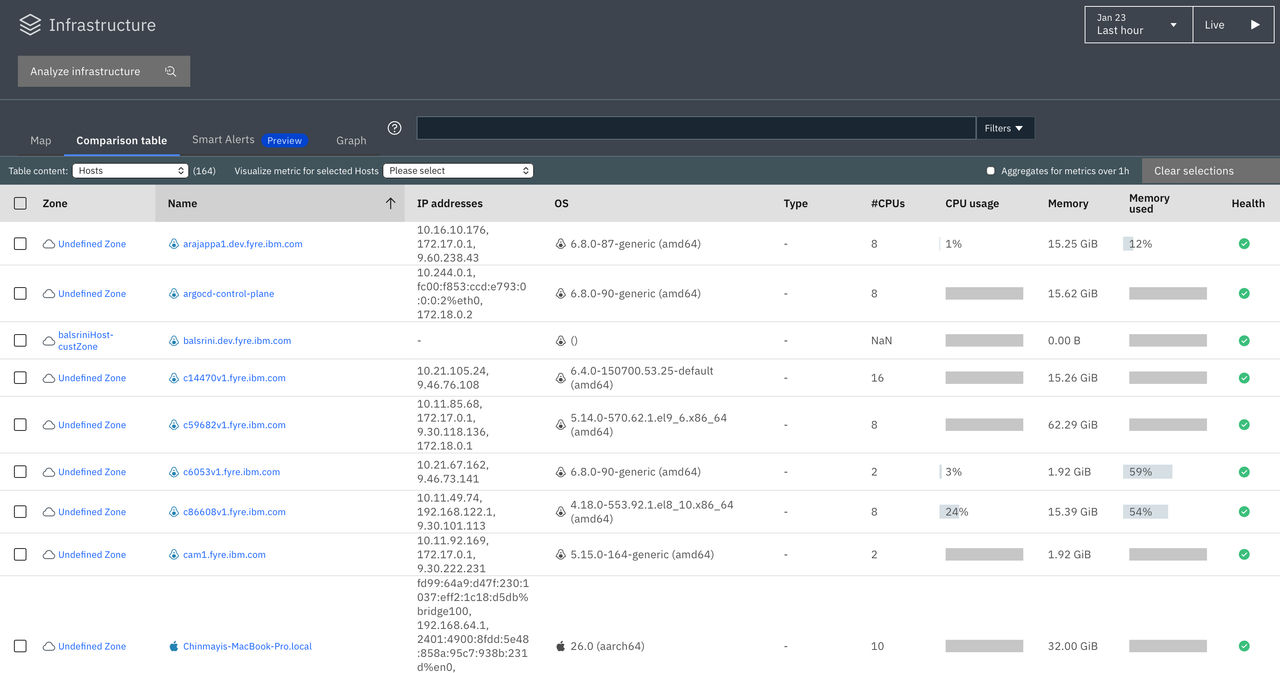Click the green health check for argocd-control-plane row

point(1244,294)
